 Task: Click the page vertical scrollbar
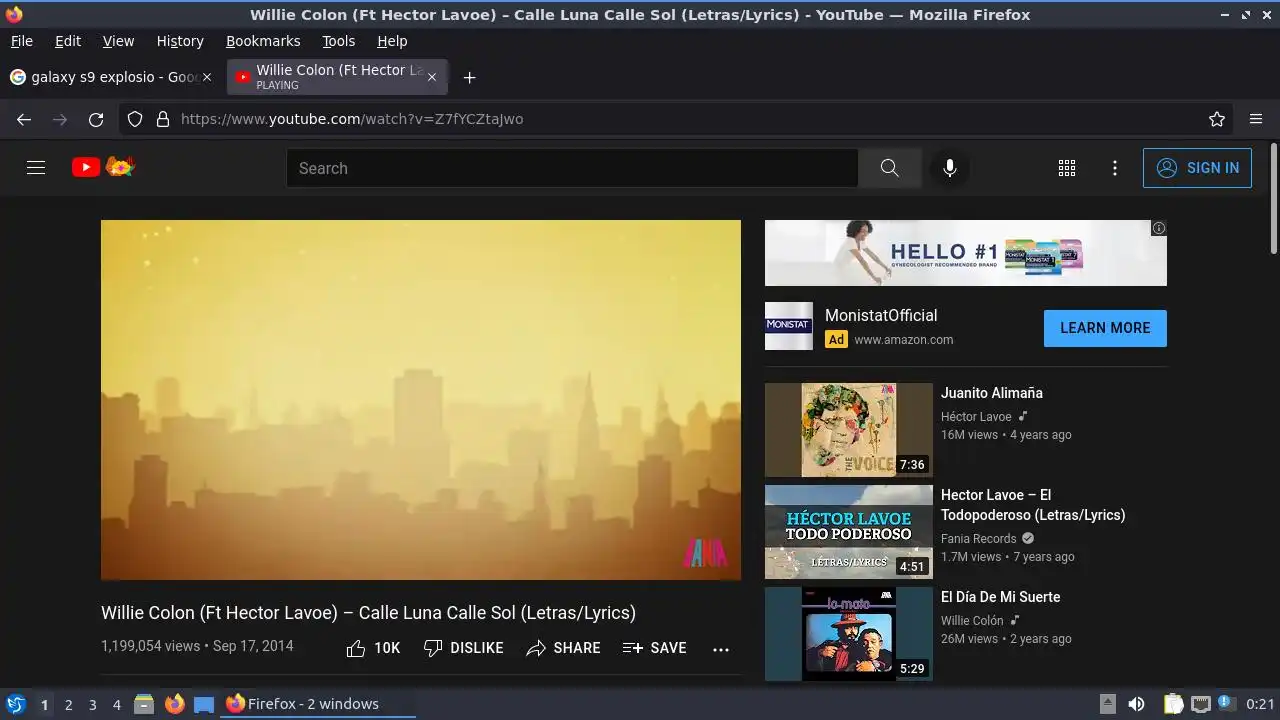pyautogui.click(x=1273, y=200)
